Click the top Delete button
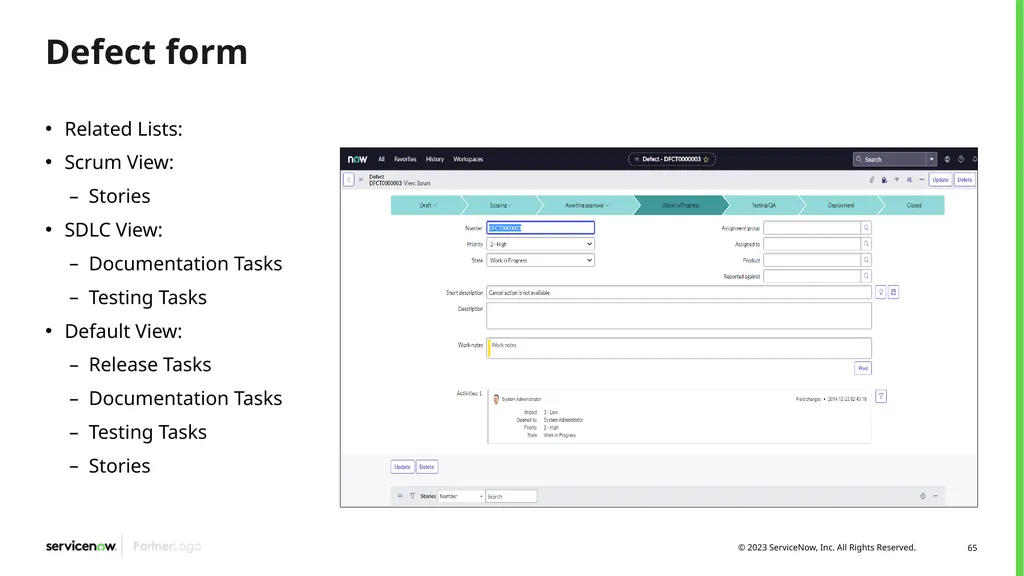 click(x=965, y=180)
